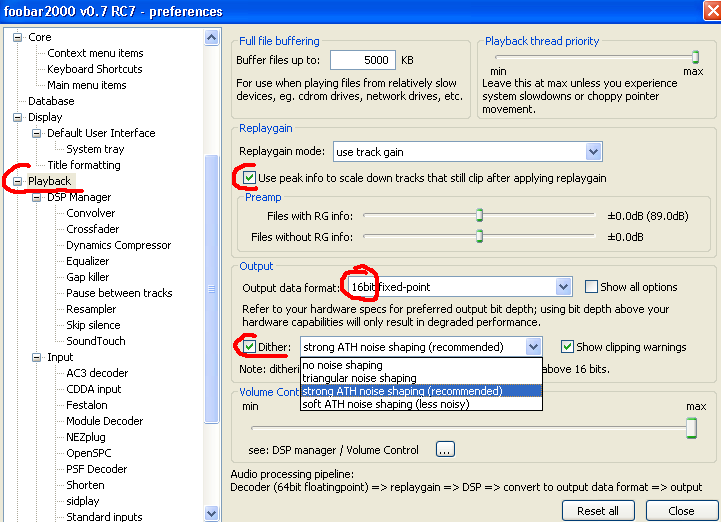Select Dynamics Compressor tree item
The width and height of the screenshot is (721, 522).
(119, 245)
